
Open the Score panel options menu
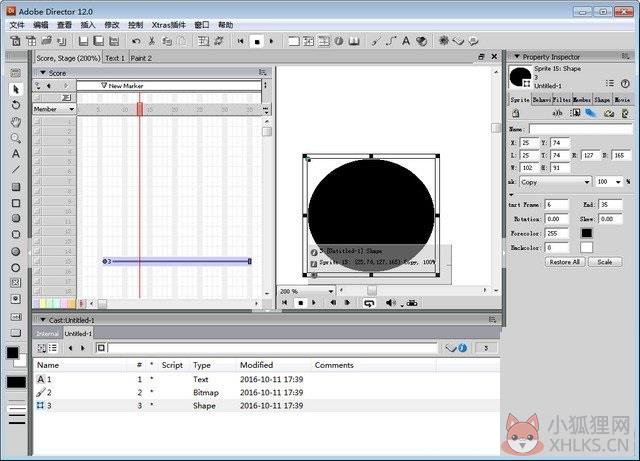[263, 73]
